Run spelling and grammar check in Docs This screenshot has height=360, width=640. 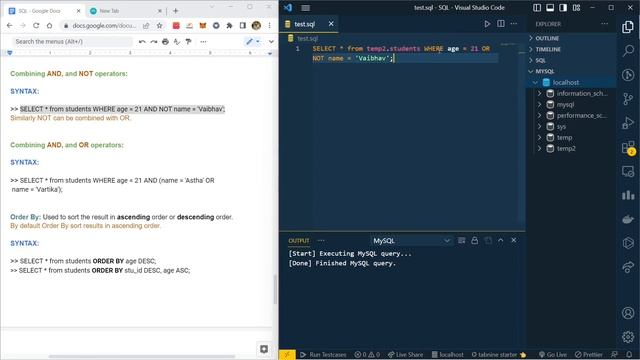[x=177, y=42]
